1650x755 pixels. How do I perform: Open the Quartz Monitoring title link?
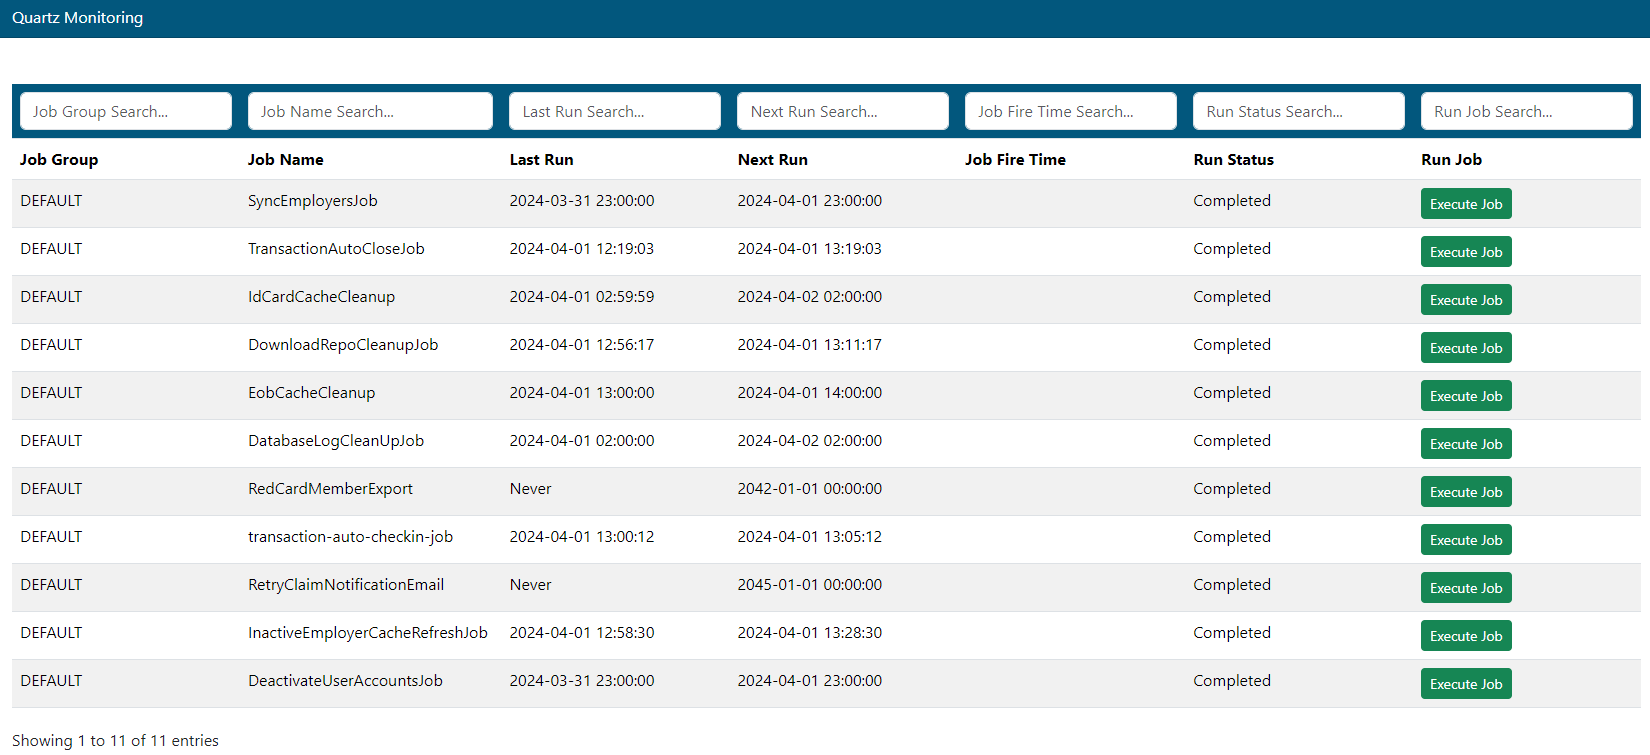[x=78, y=18]
